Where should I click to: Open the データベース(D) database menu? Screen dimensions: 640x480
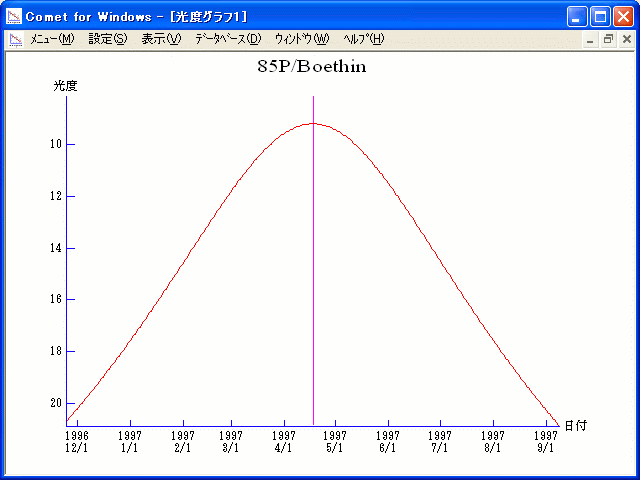[227, 39]
